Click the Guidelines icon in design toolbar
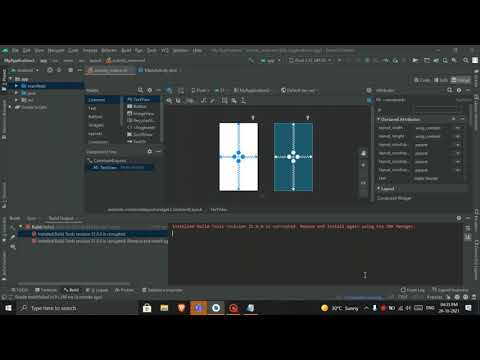480x360 pixels. (244, 100)
